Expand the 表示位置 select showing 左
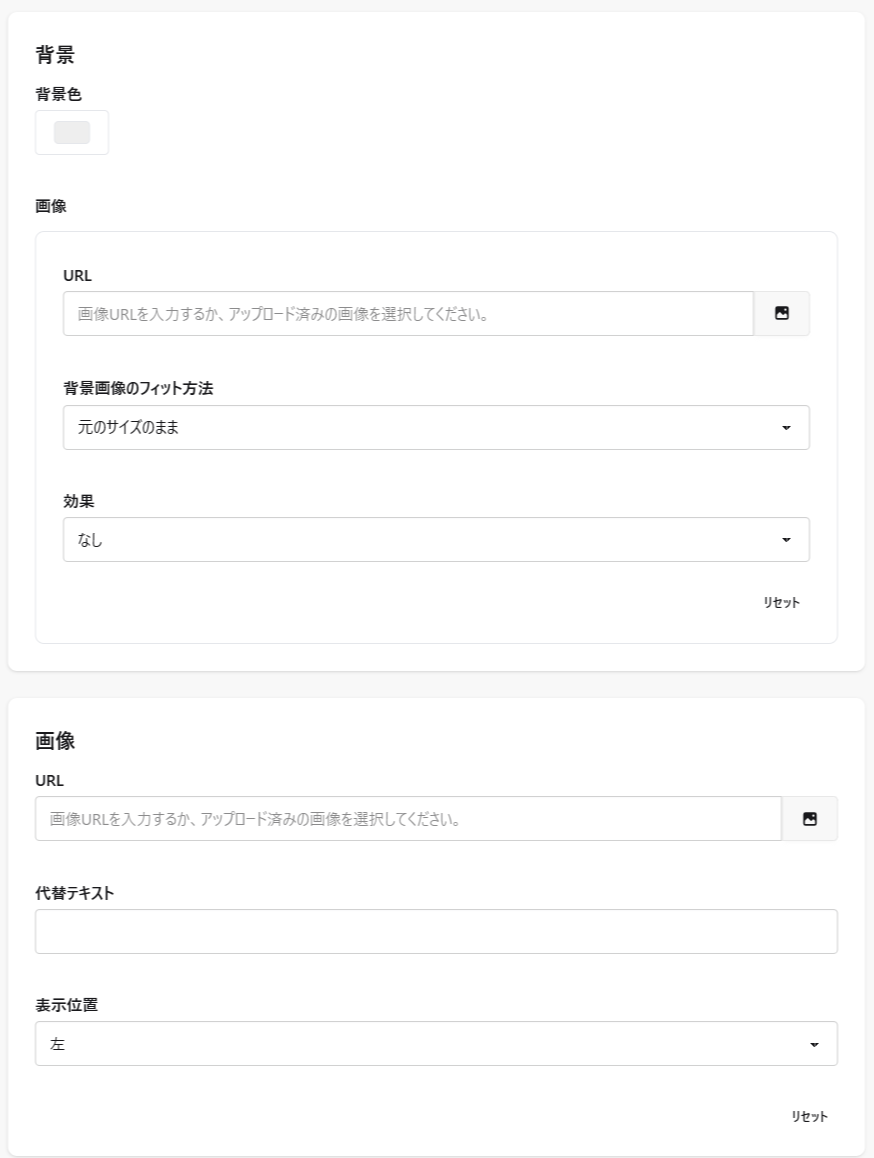This screenshot has height=1158, width=874. [x=420, y=1044]
